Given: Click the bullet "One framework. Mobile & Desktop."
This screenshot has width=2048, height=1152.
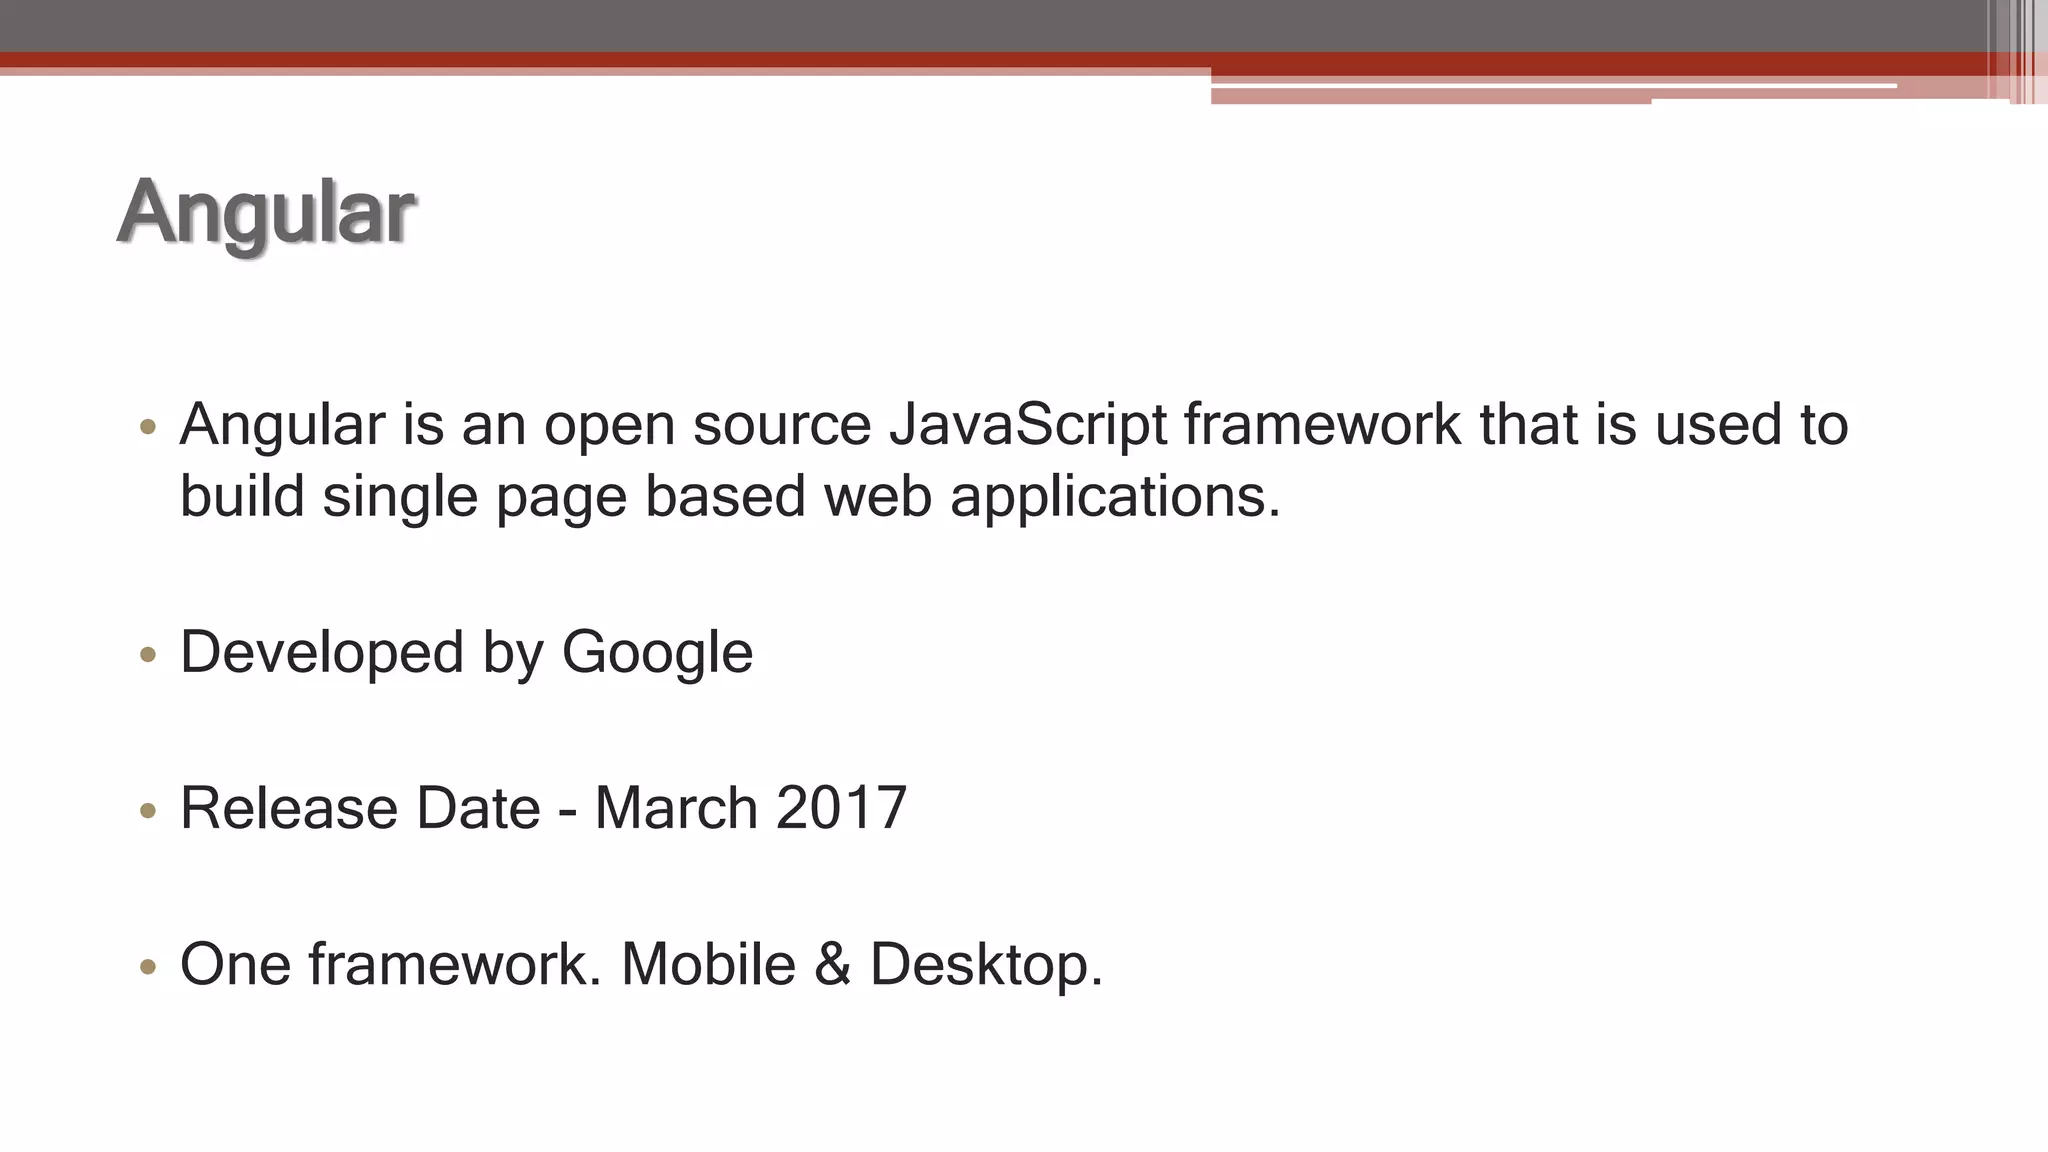Looking at the screenshot, I should 641,965.
